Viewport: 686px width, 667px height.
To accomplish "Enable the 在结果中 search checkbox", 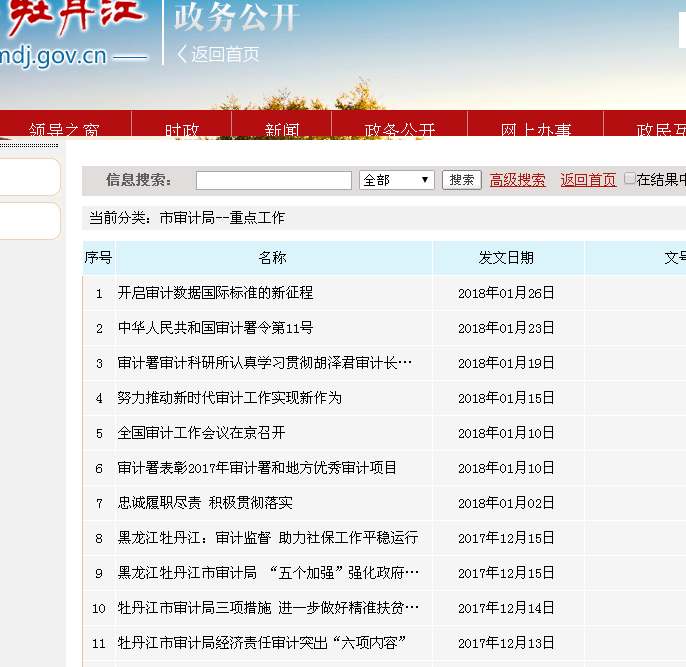I will 630,179.
